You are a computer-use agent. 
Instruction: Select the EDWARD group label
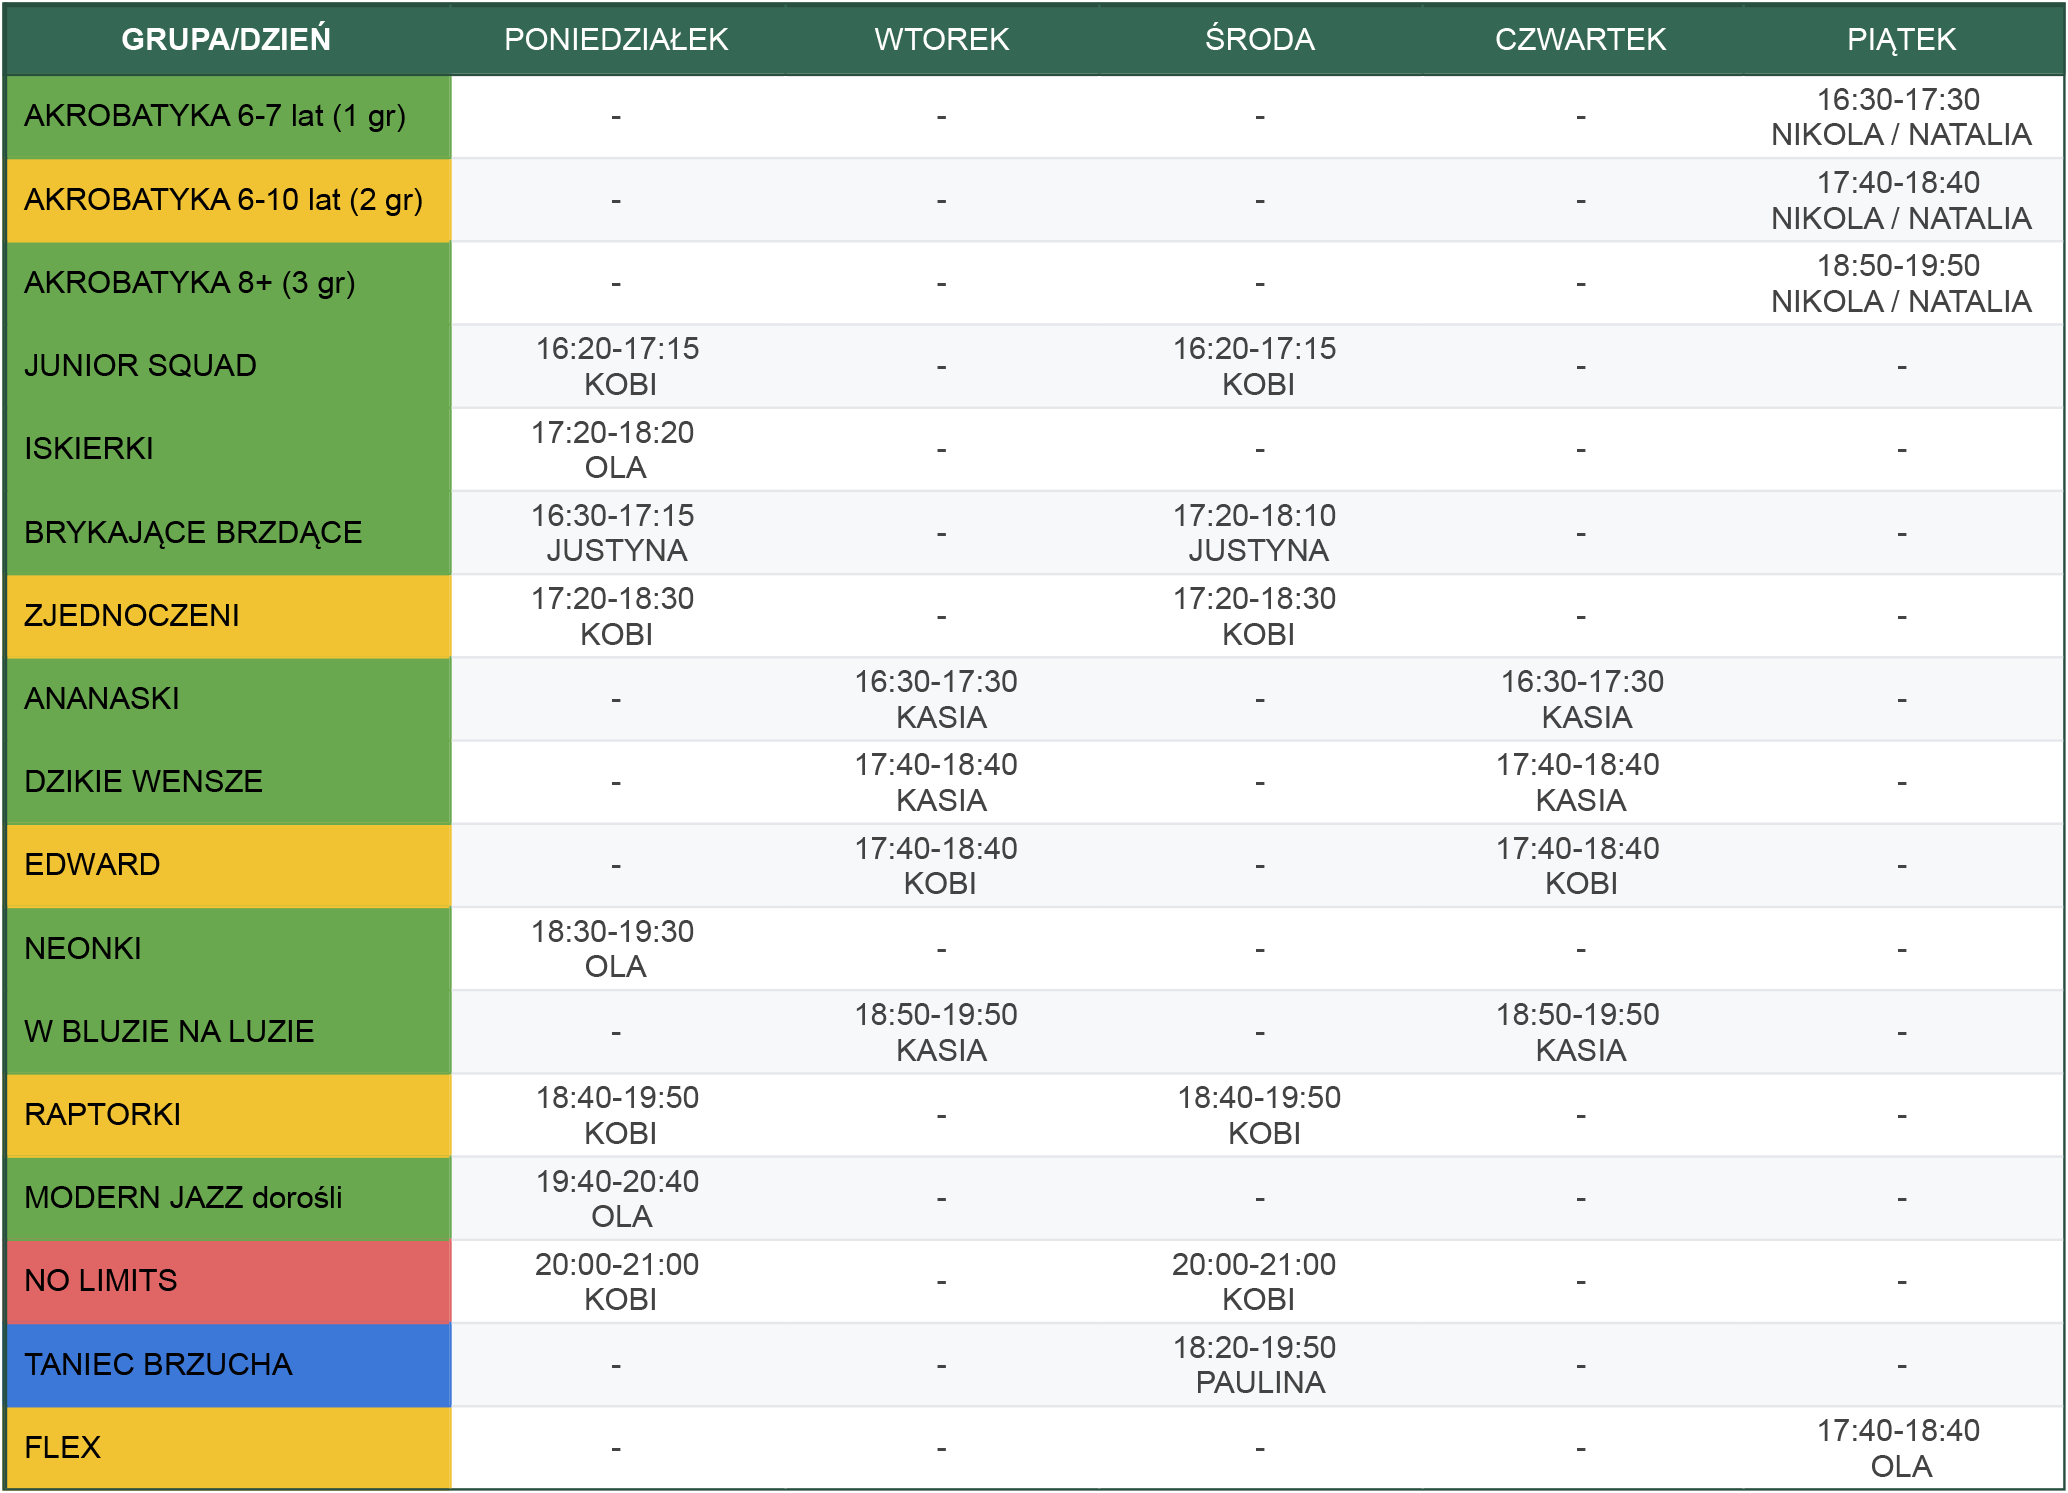pyautogui.click(x=229, y=865)
